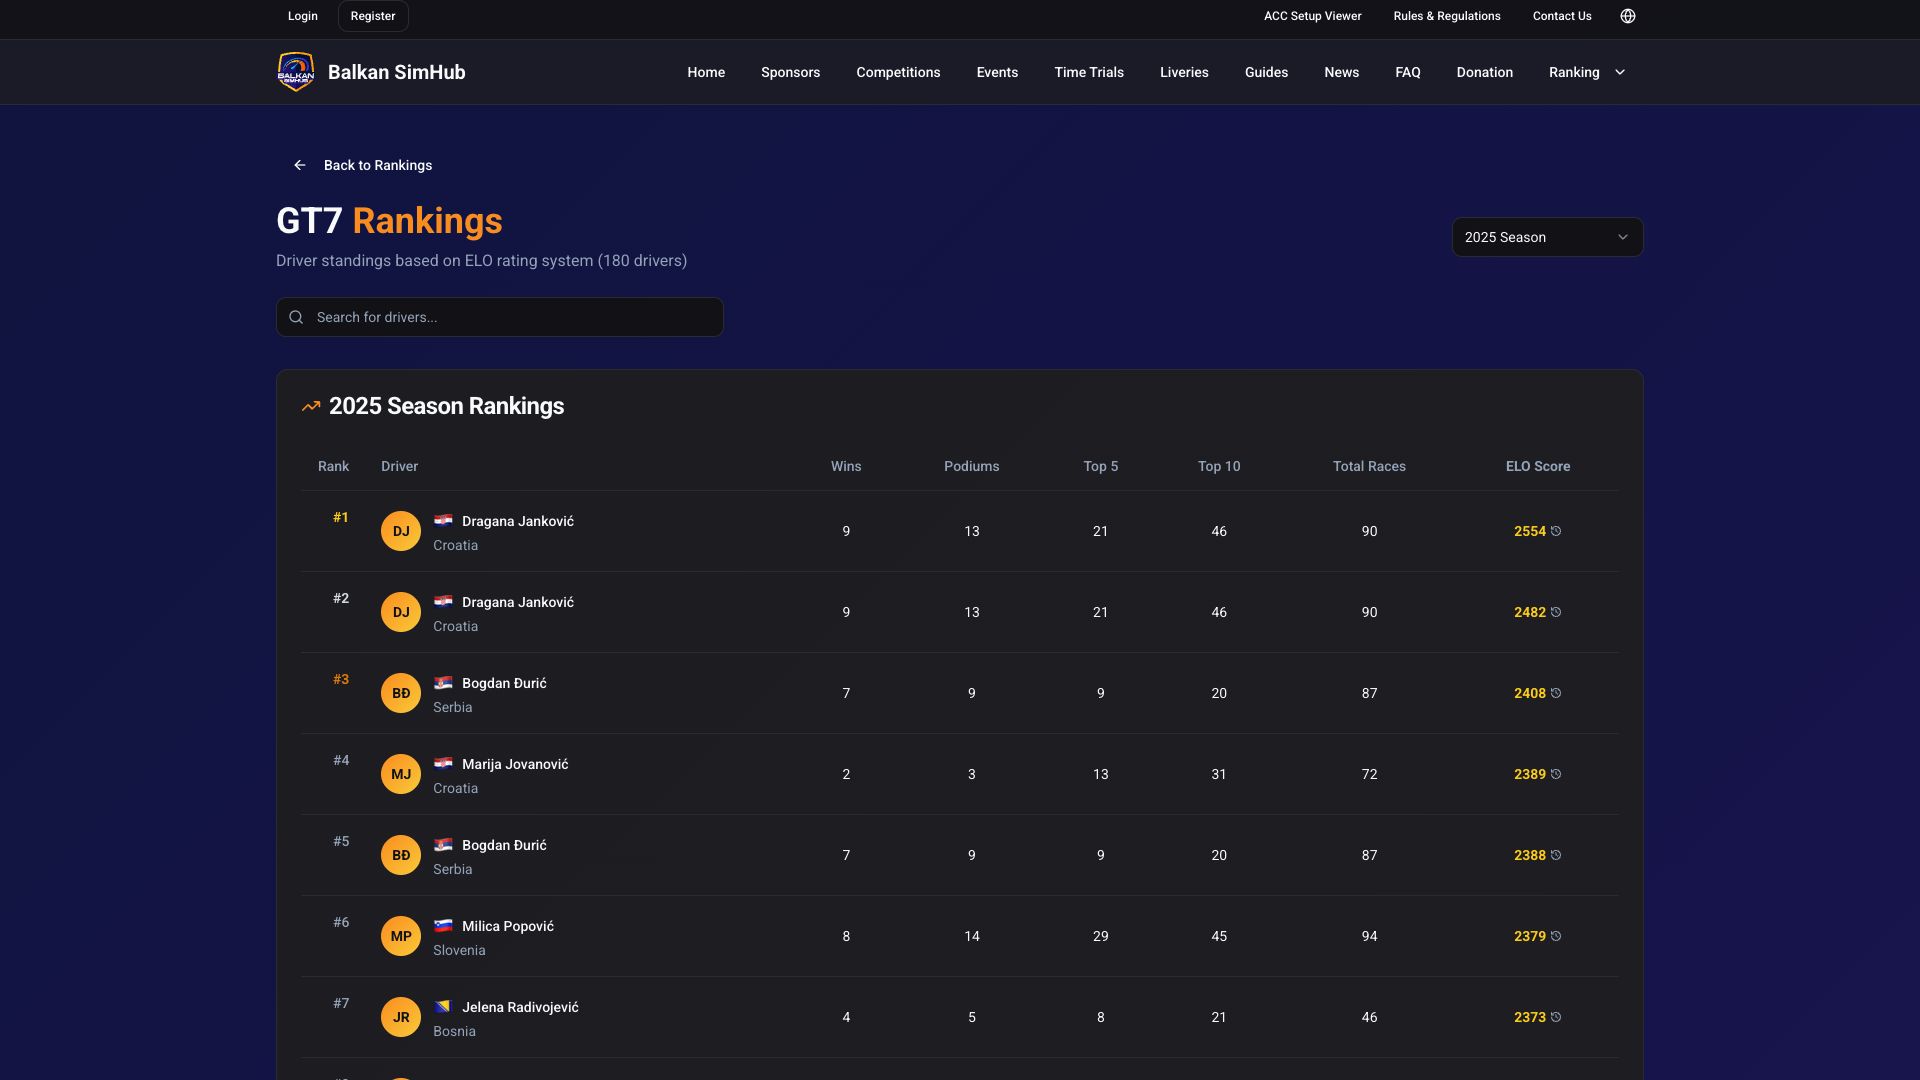Viewport: 1920px width, 1080px height.
Task: Open the Liveries nav item
Action: 1184,72
